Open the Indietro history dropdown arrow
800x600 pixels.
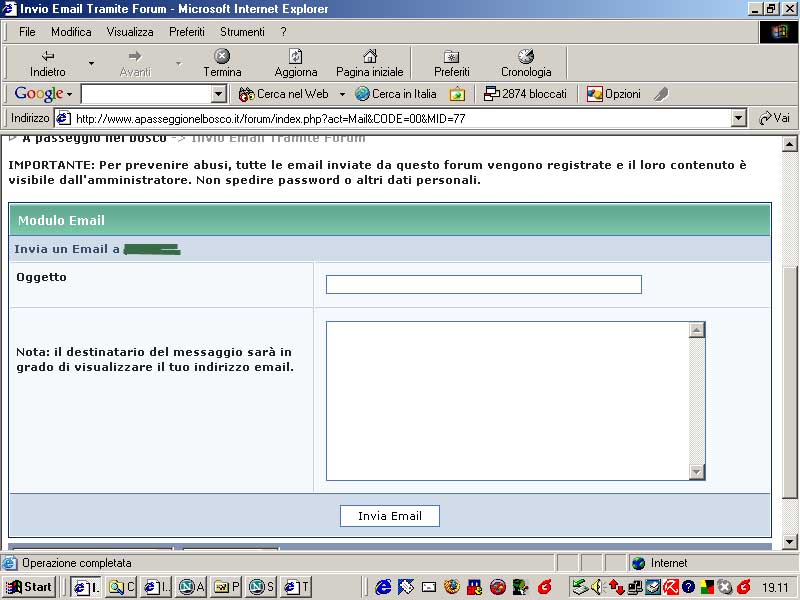pyautogui.click(x=91, y=63)
